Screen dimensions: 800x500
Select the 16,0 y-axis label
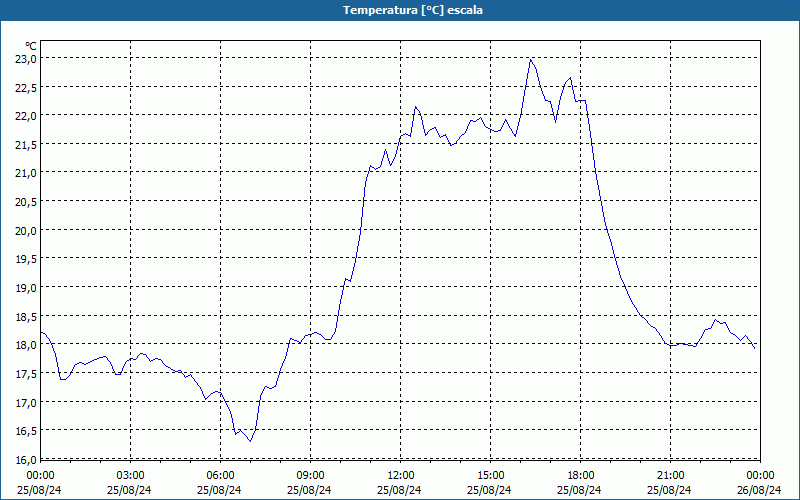[26, 460]
